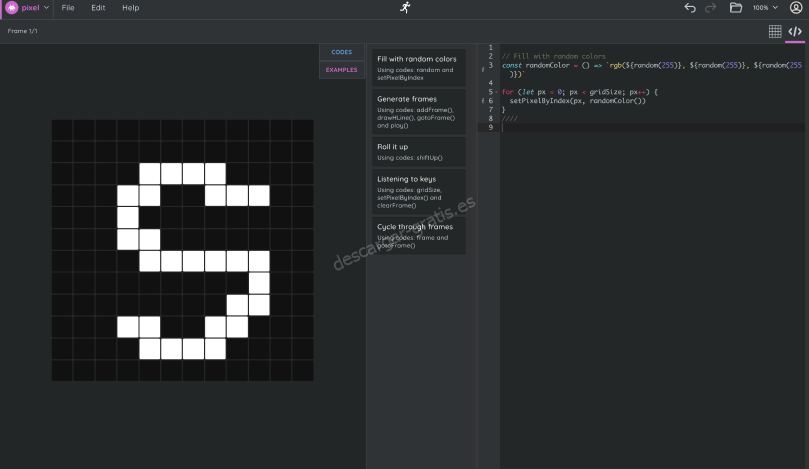Viewport: 809px width, 469px height.
Task: Load the 'Generate frames' example
Action: coord(417,112)
